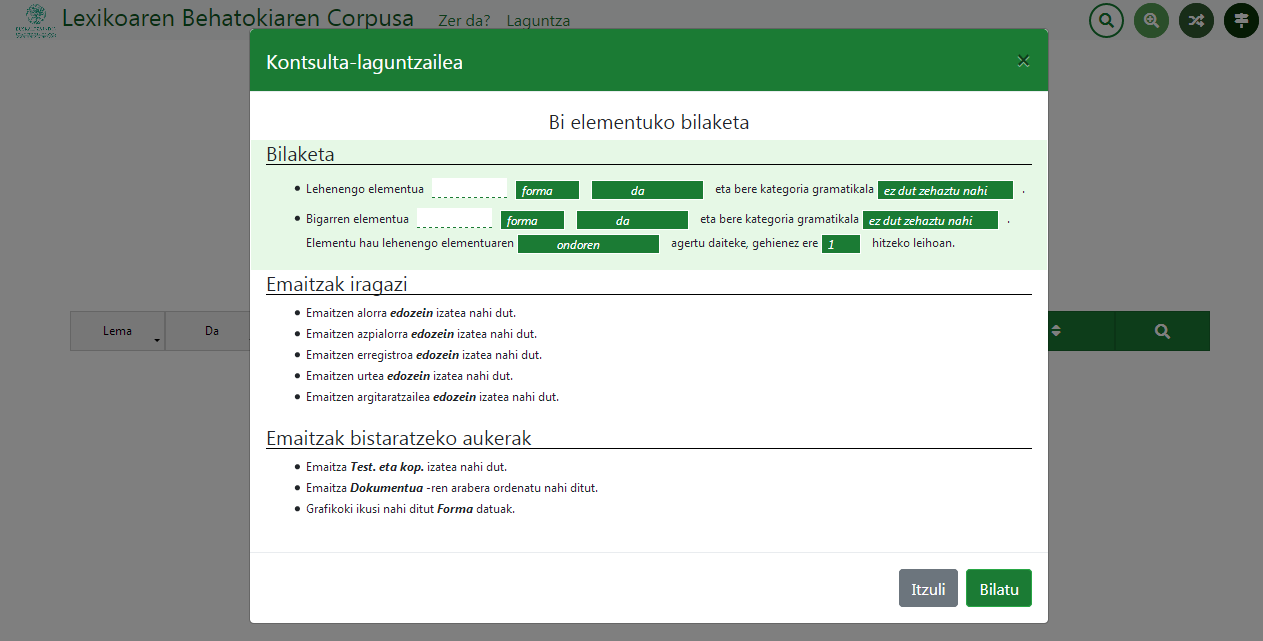Open the 'ondoren' position dropdown

tap(588, 244)
